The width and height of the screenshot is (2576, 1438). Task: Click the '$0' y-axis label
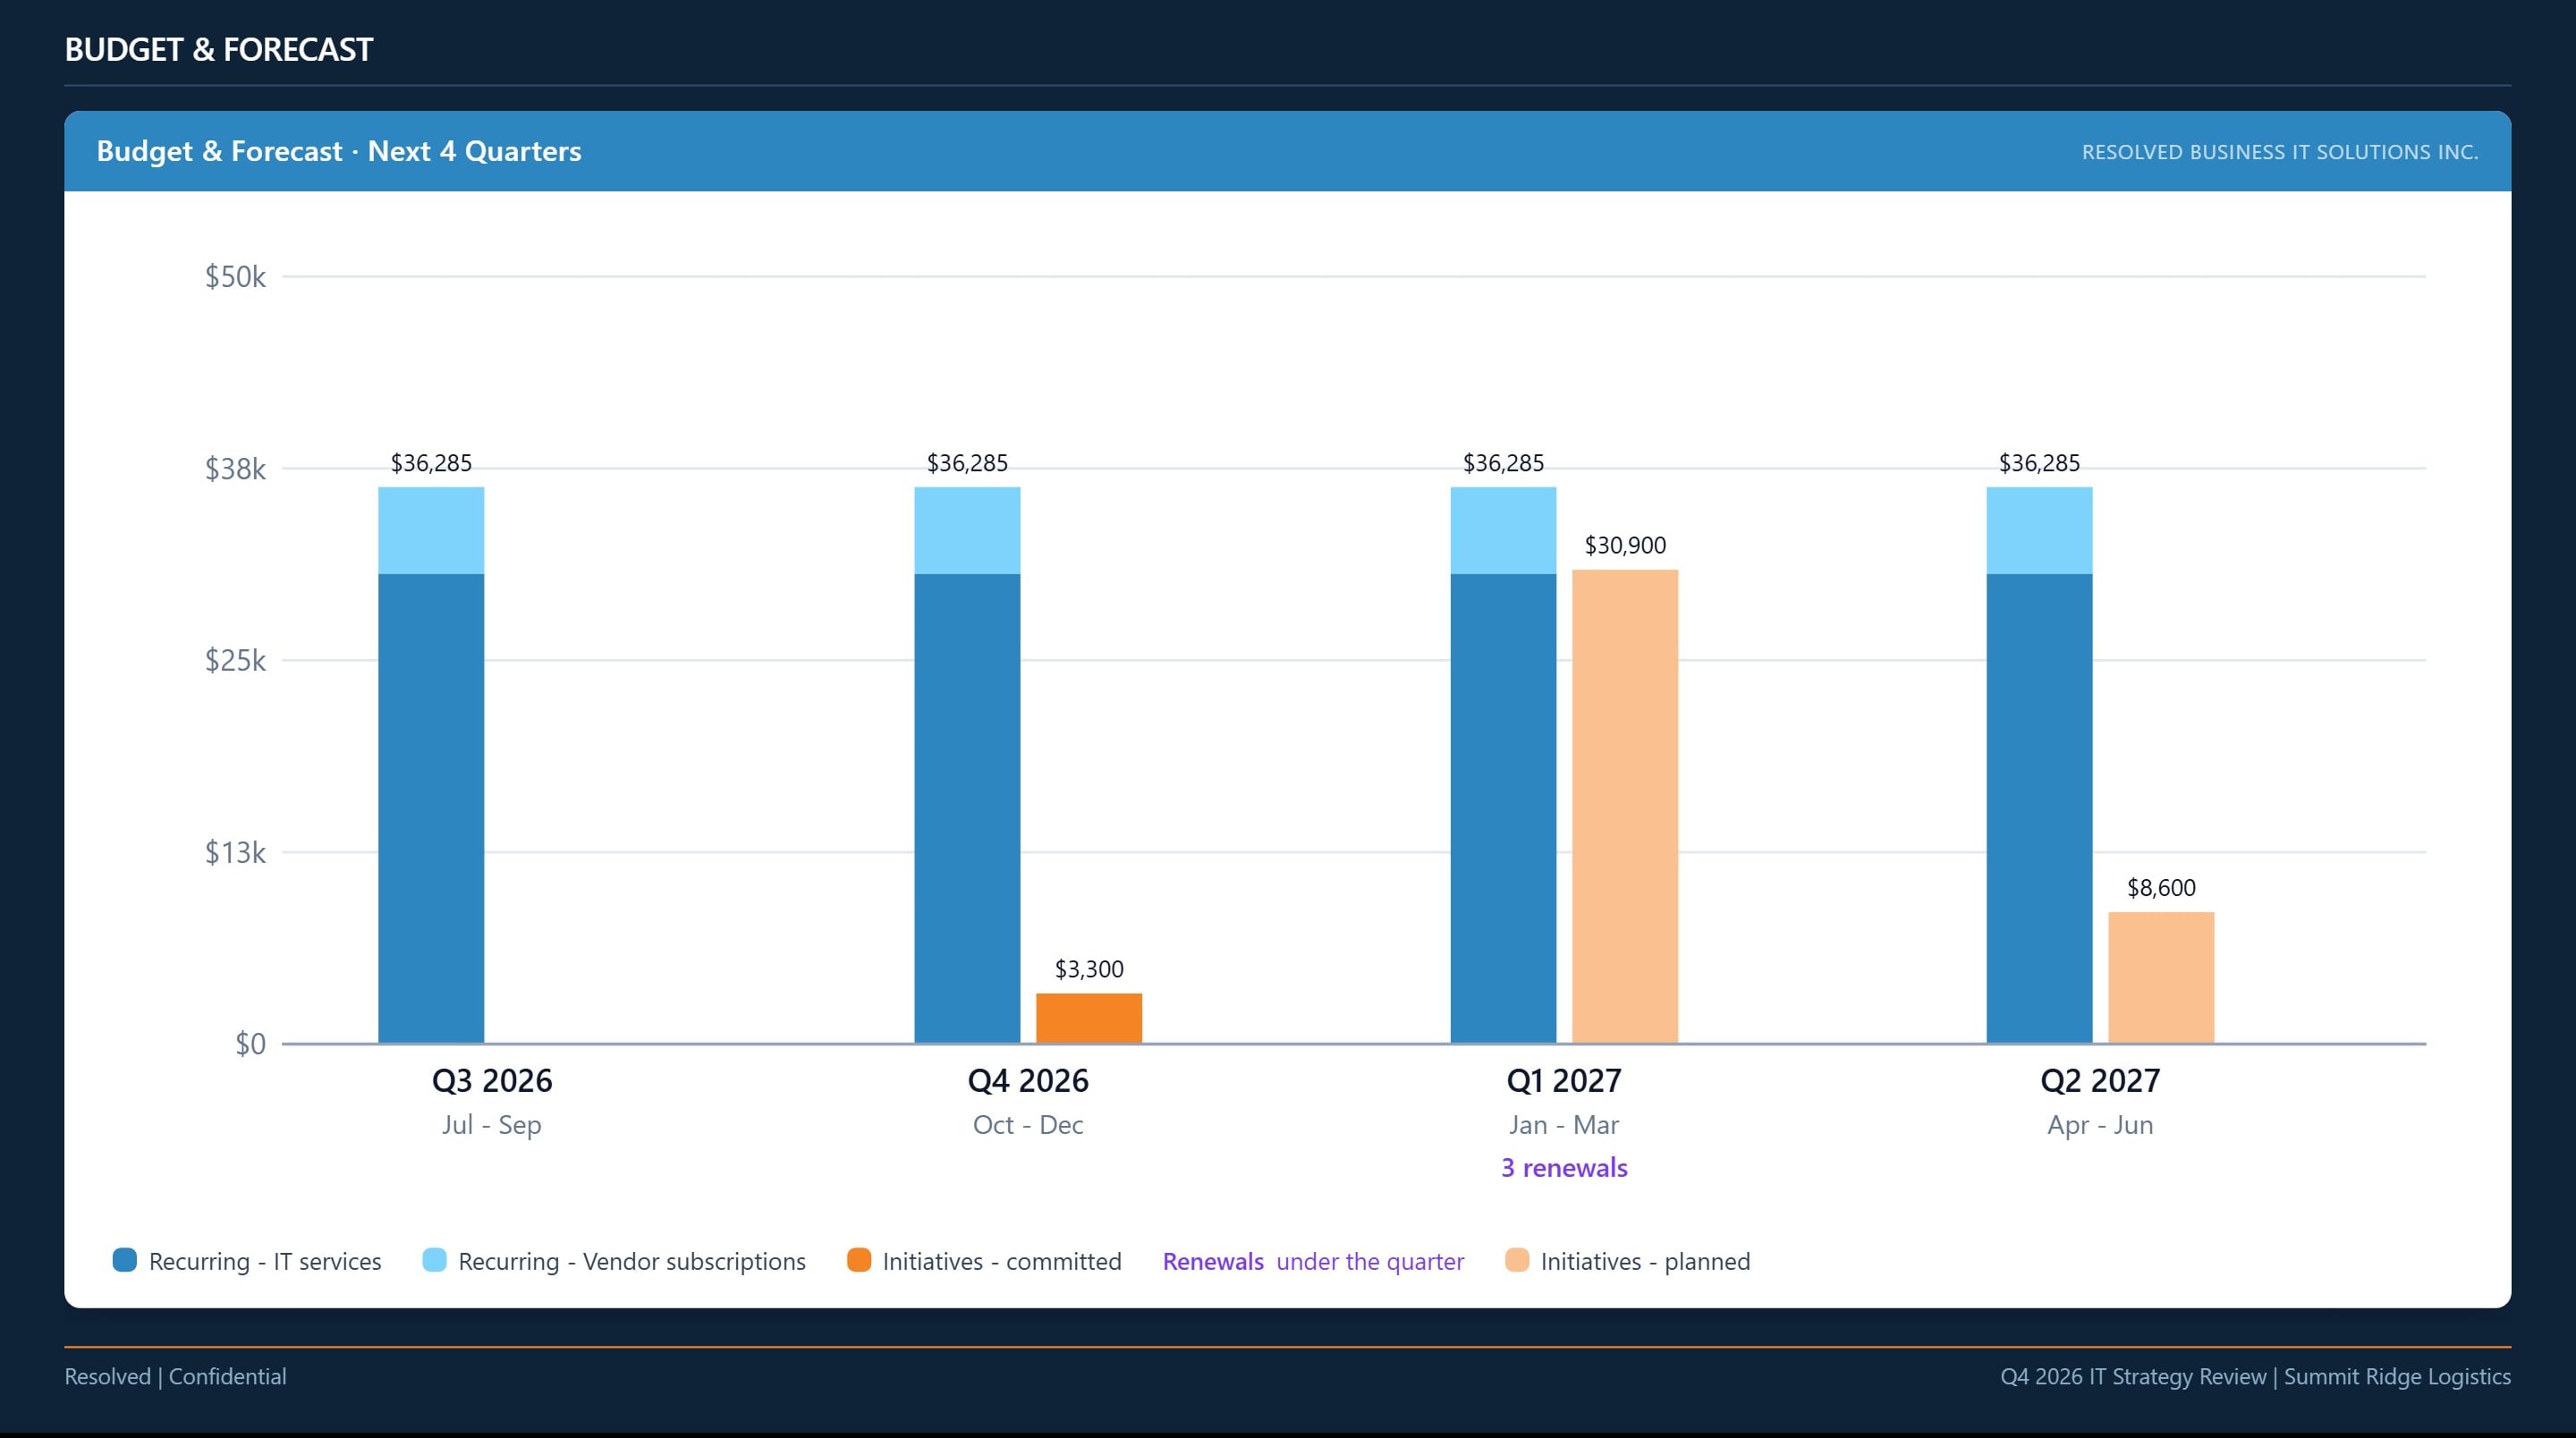tap(250, 1044)
